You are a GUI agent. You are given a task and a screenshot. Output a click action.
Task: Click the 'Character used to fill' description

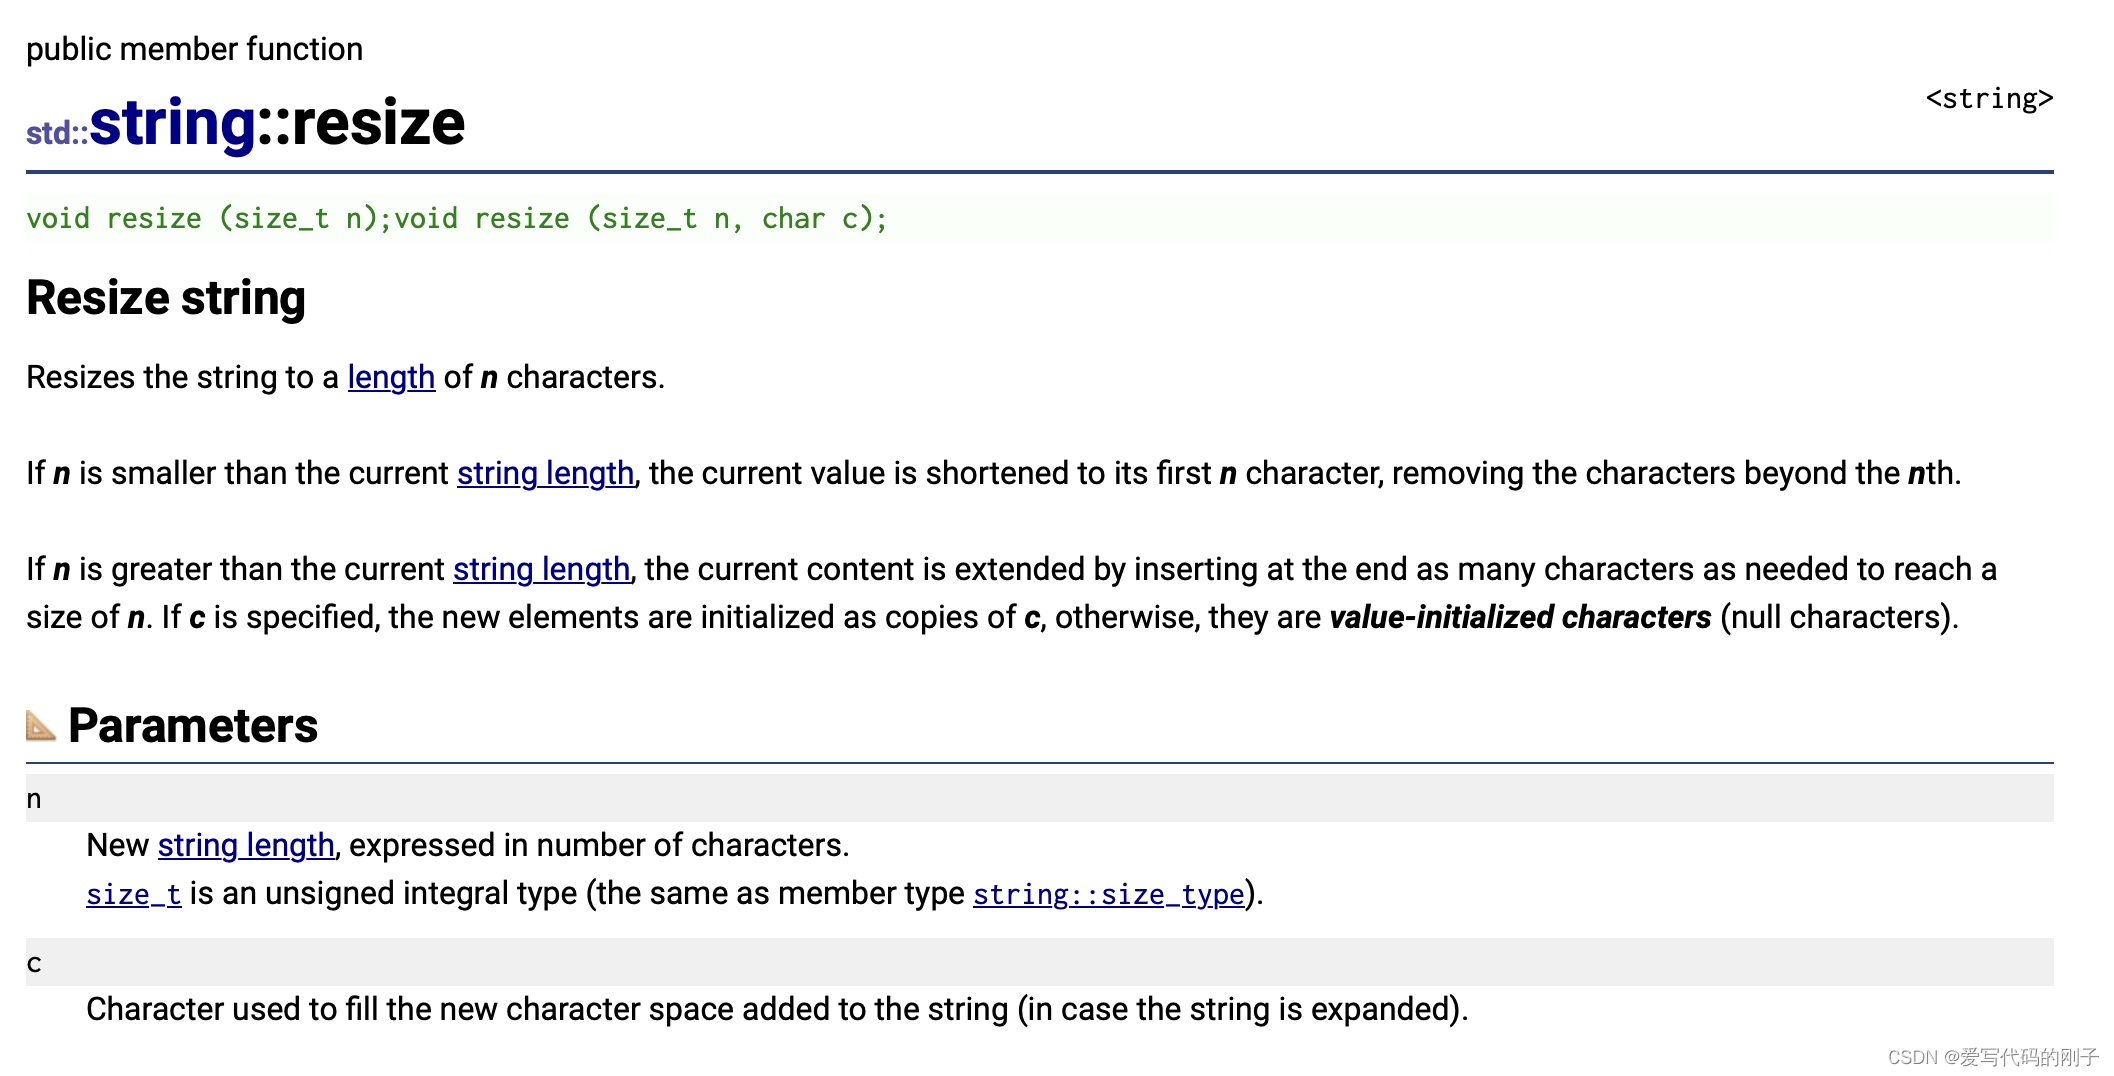[x=777, y=1010]
